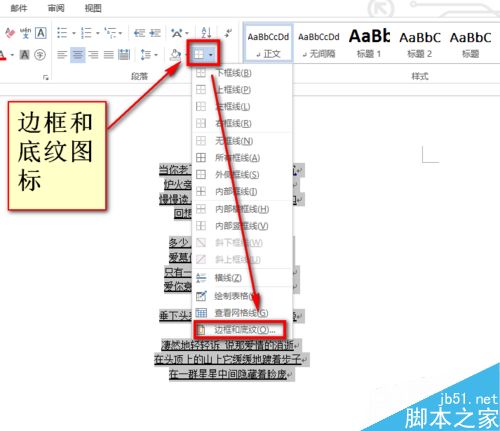Toggle align left button

(x=62, y=55)
